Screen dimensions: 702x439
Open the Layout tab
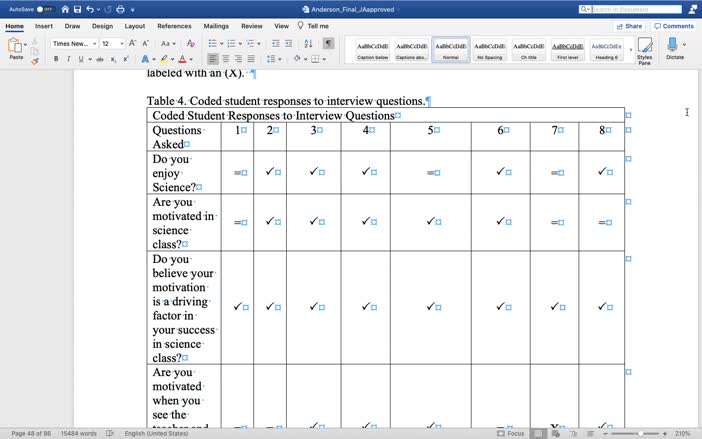pos(134,26)
